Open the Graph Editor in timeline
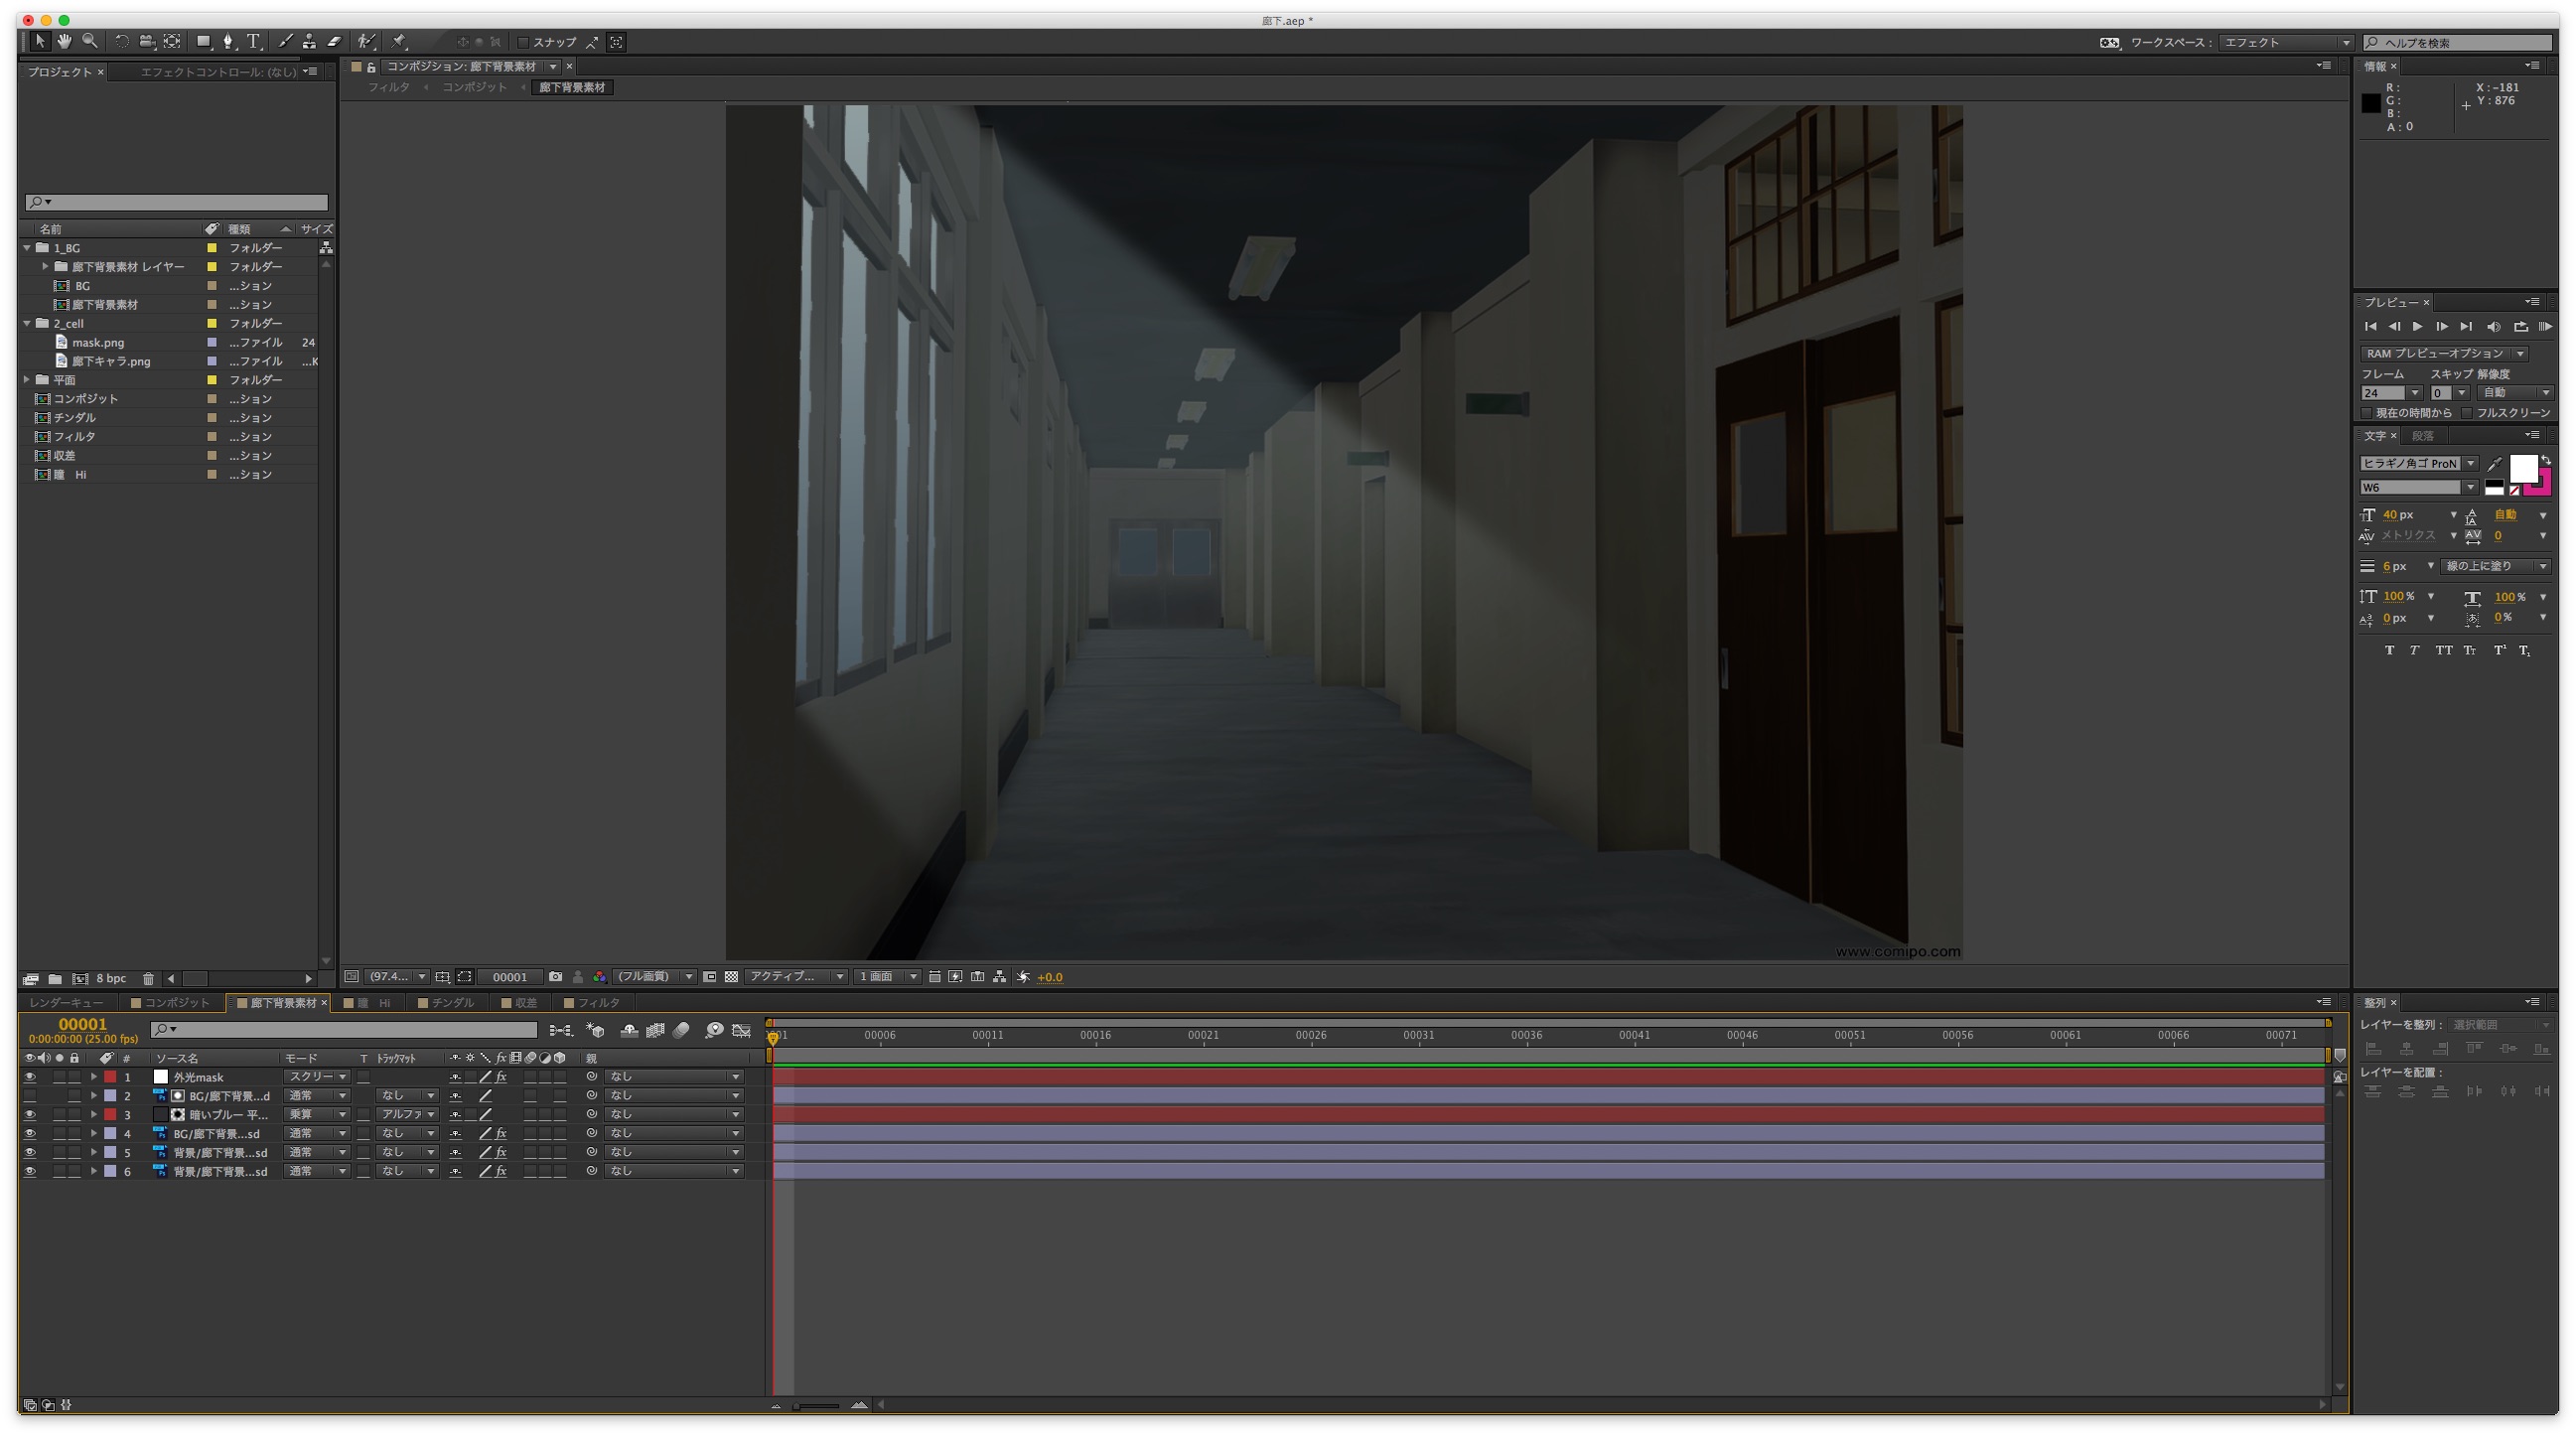The height and width of the screenshot is (1436, 2576). [741, 1030]
